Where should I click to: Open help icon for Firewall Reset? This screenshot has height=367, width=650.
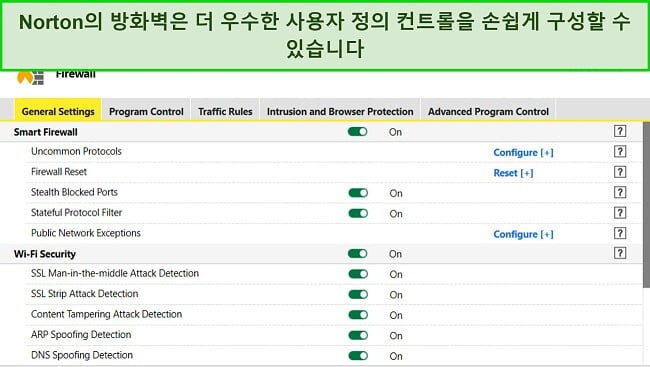coord(620,172)
